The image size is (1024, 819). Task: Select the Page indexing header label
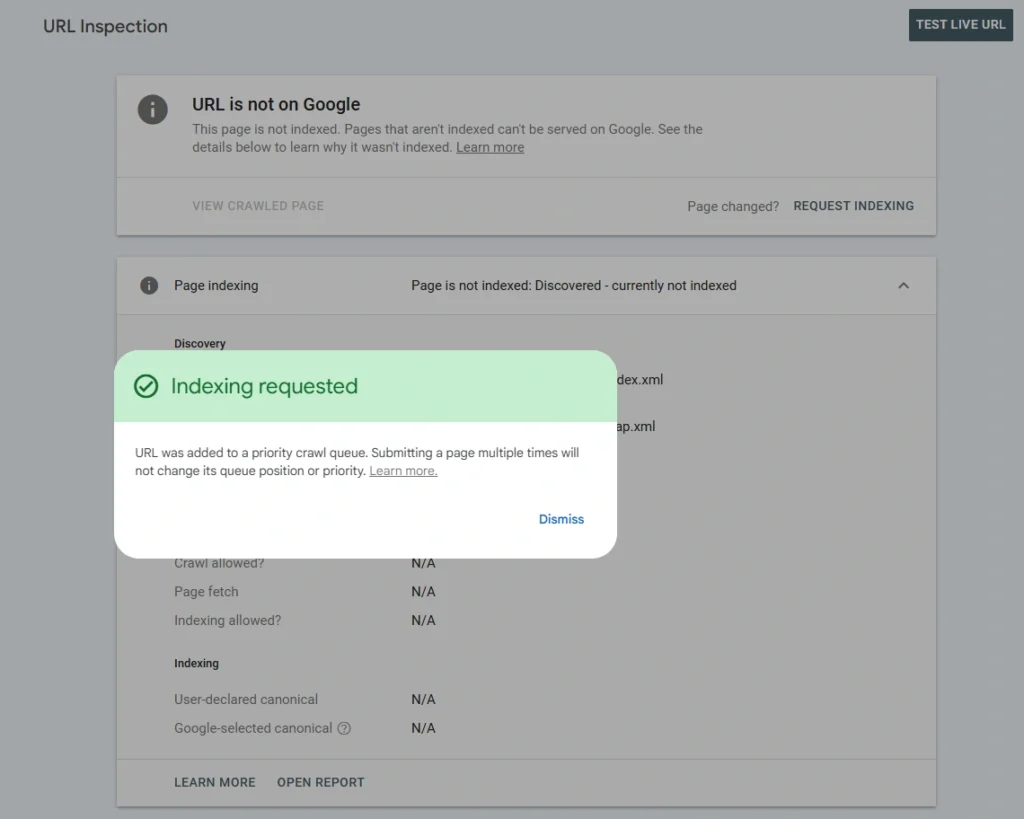tap(216, 286)
